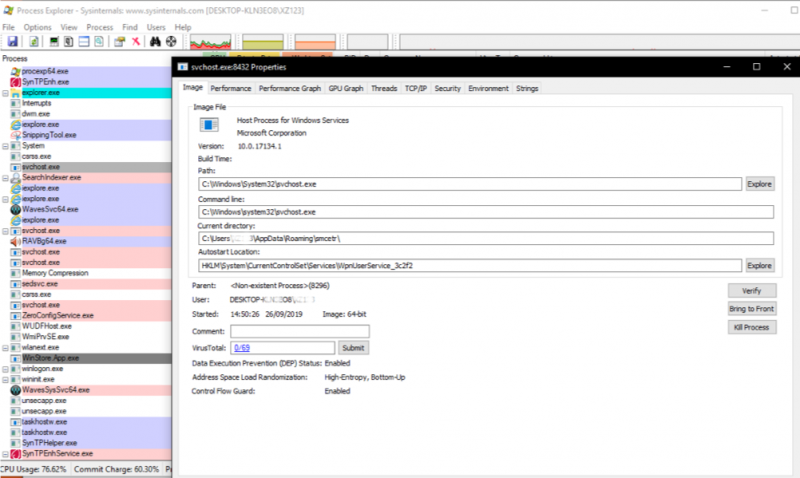This screenshot has width=800, height=478.
Task: Collapse the SynTPEnhService.exe tree node
Action: coord(5,454)
